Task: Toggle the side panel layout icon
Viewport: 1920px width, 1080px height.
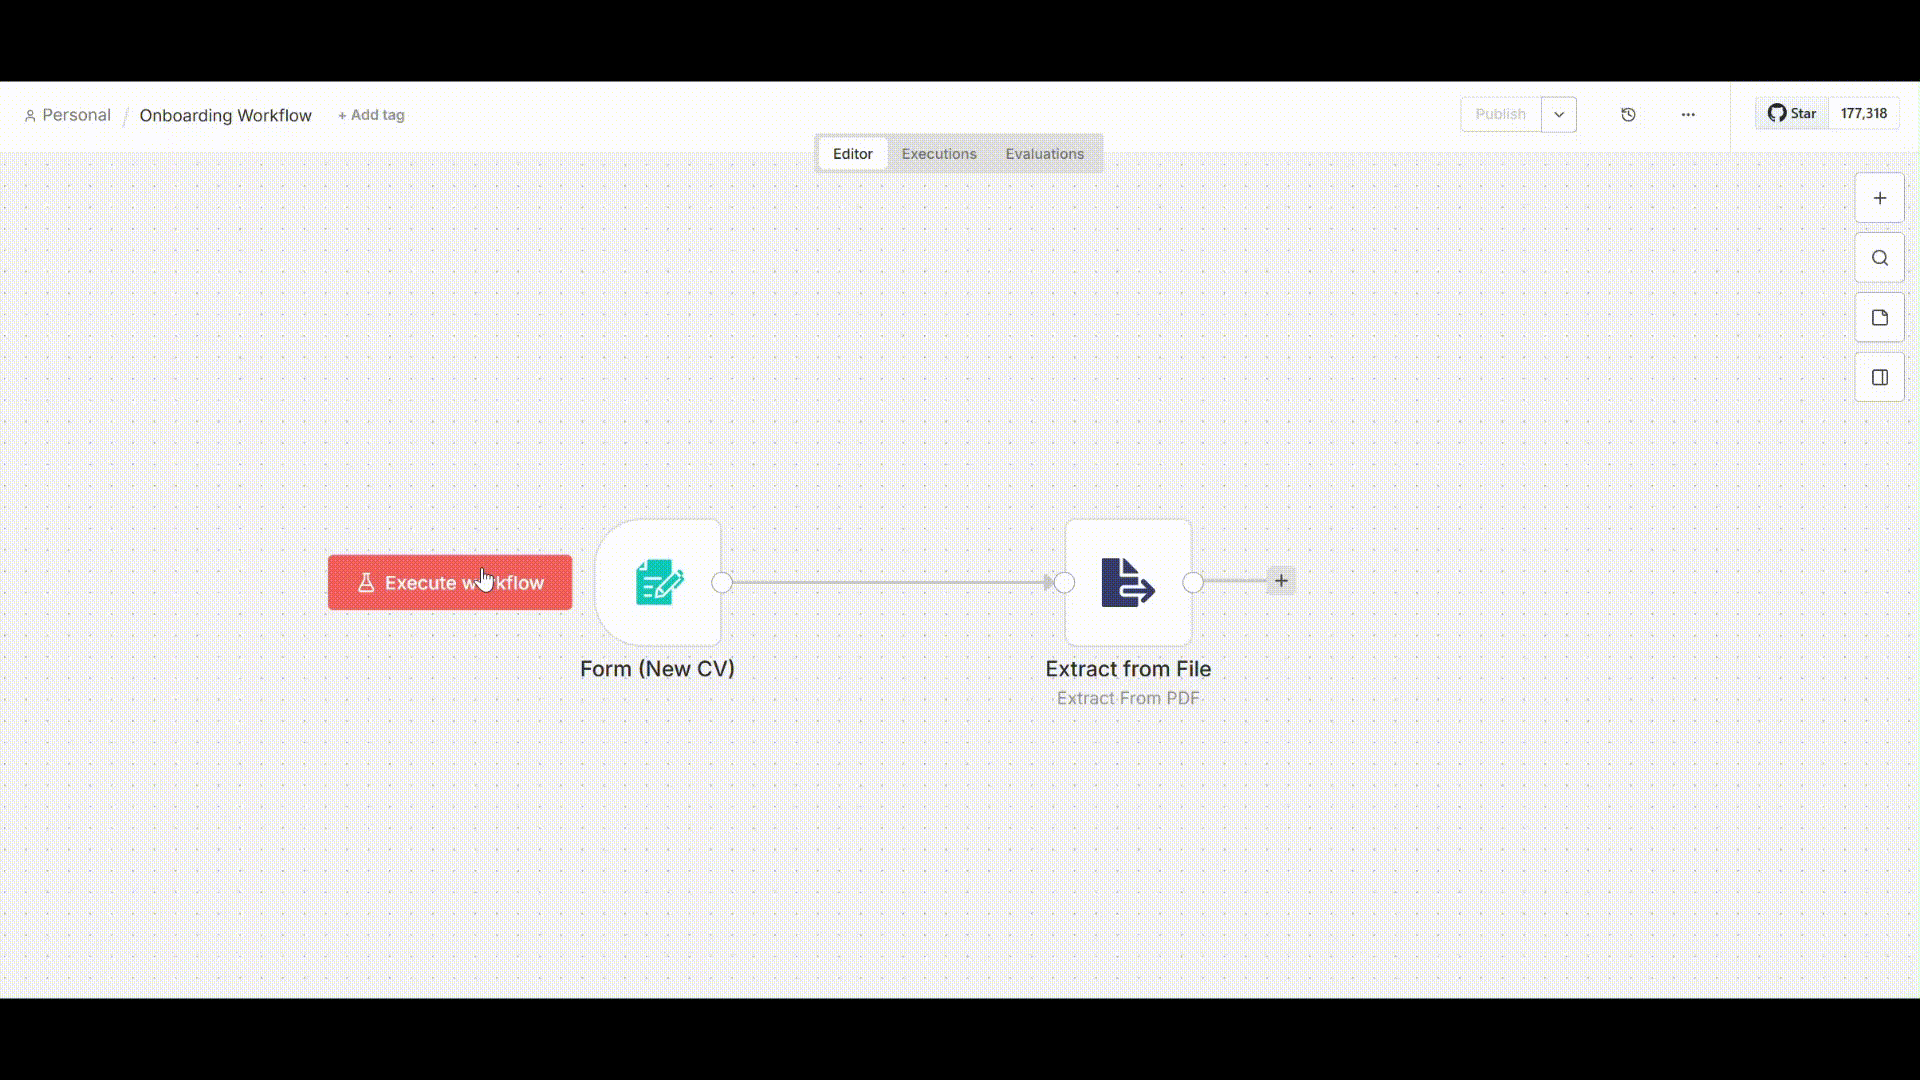Action: [x=1879, y=377]
